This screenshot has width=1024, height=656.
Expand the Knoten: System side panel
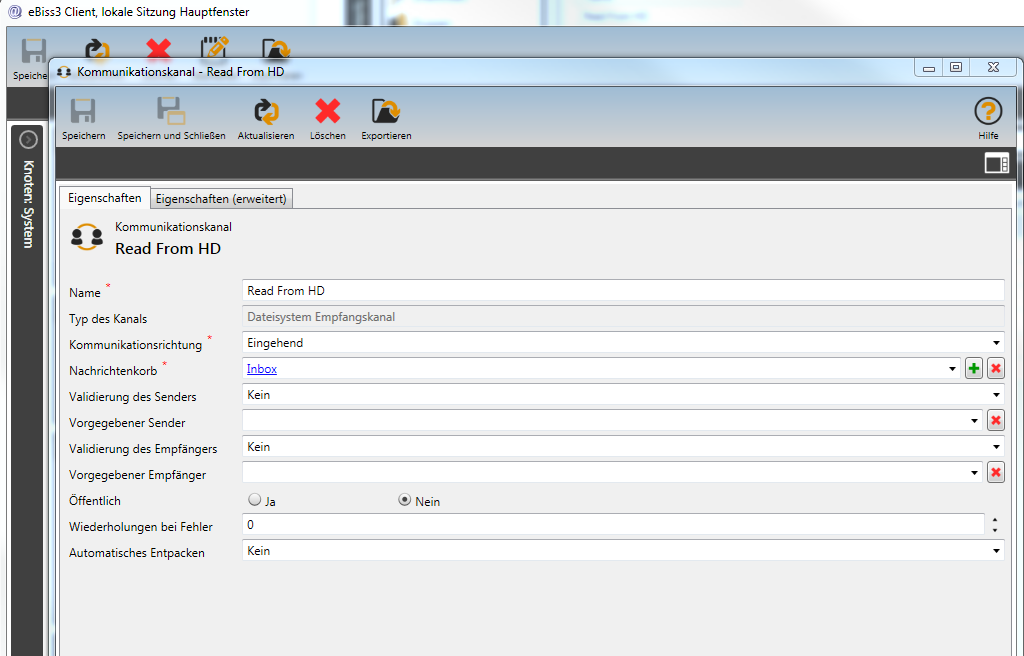point(28,140)
